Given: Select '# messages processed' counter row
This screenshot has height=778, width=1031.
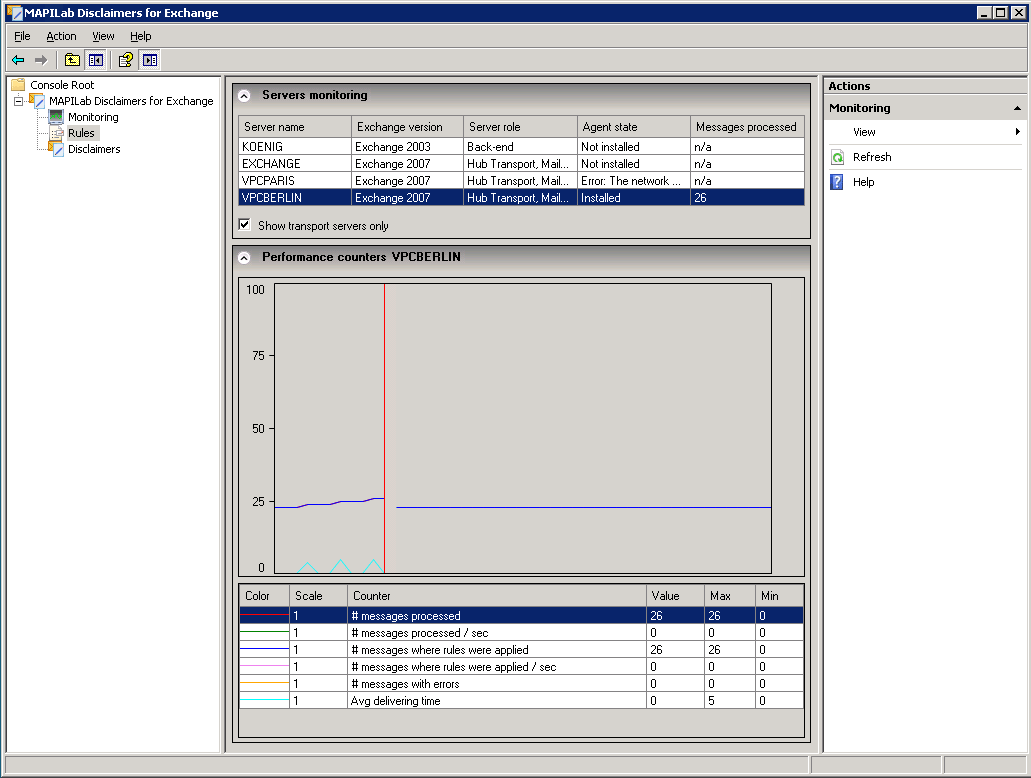Looking at the screenshot, I should [521, 616].
